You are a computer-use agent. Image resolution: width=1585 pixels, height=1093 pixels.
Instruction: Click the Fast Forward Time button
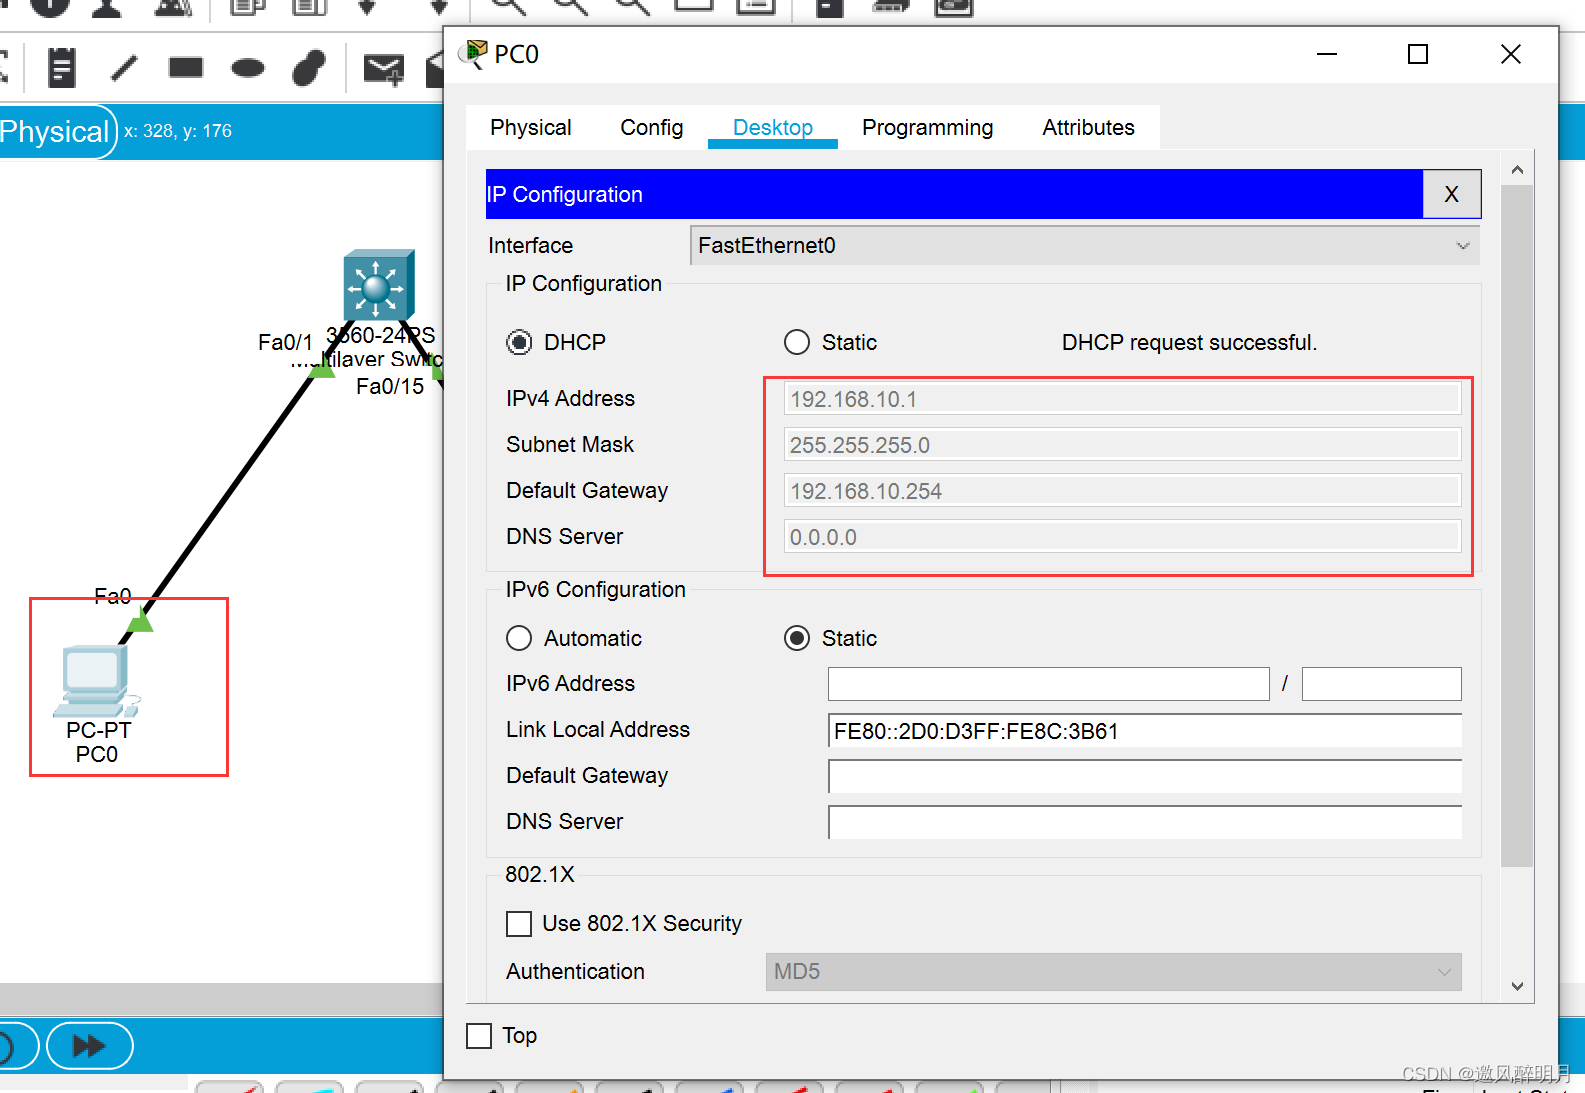click(89, 1046)
